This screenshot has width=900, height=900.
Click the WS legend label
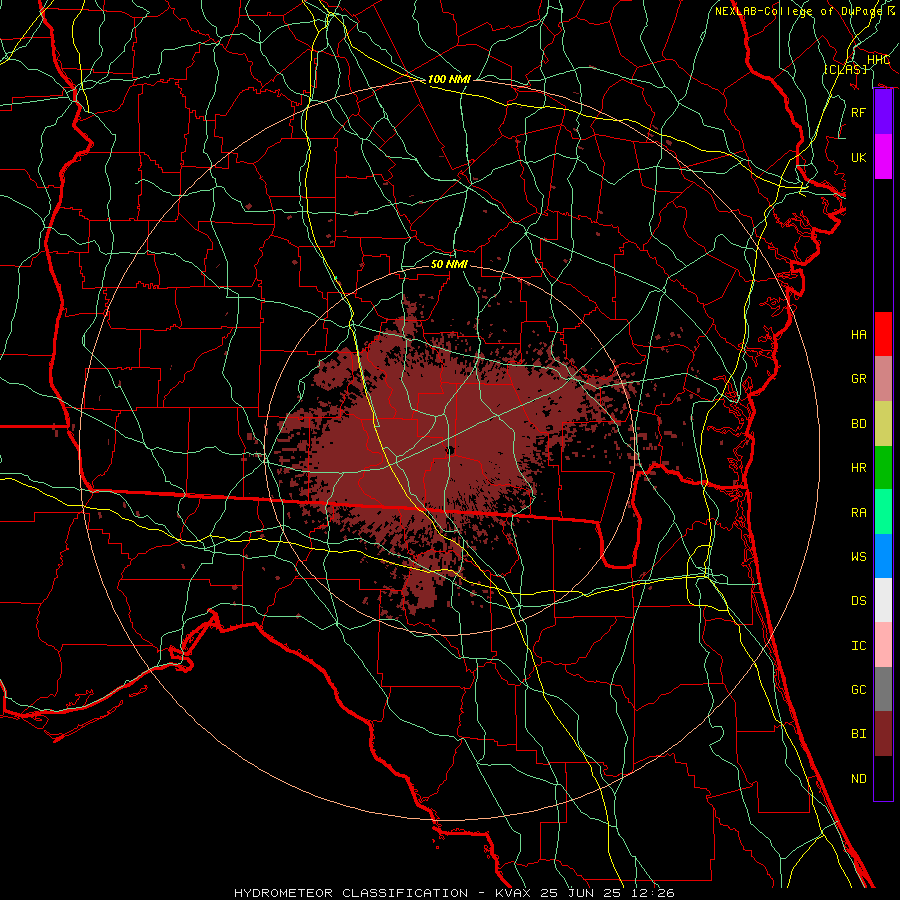(x=859, y=556)
